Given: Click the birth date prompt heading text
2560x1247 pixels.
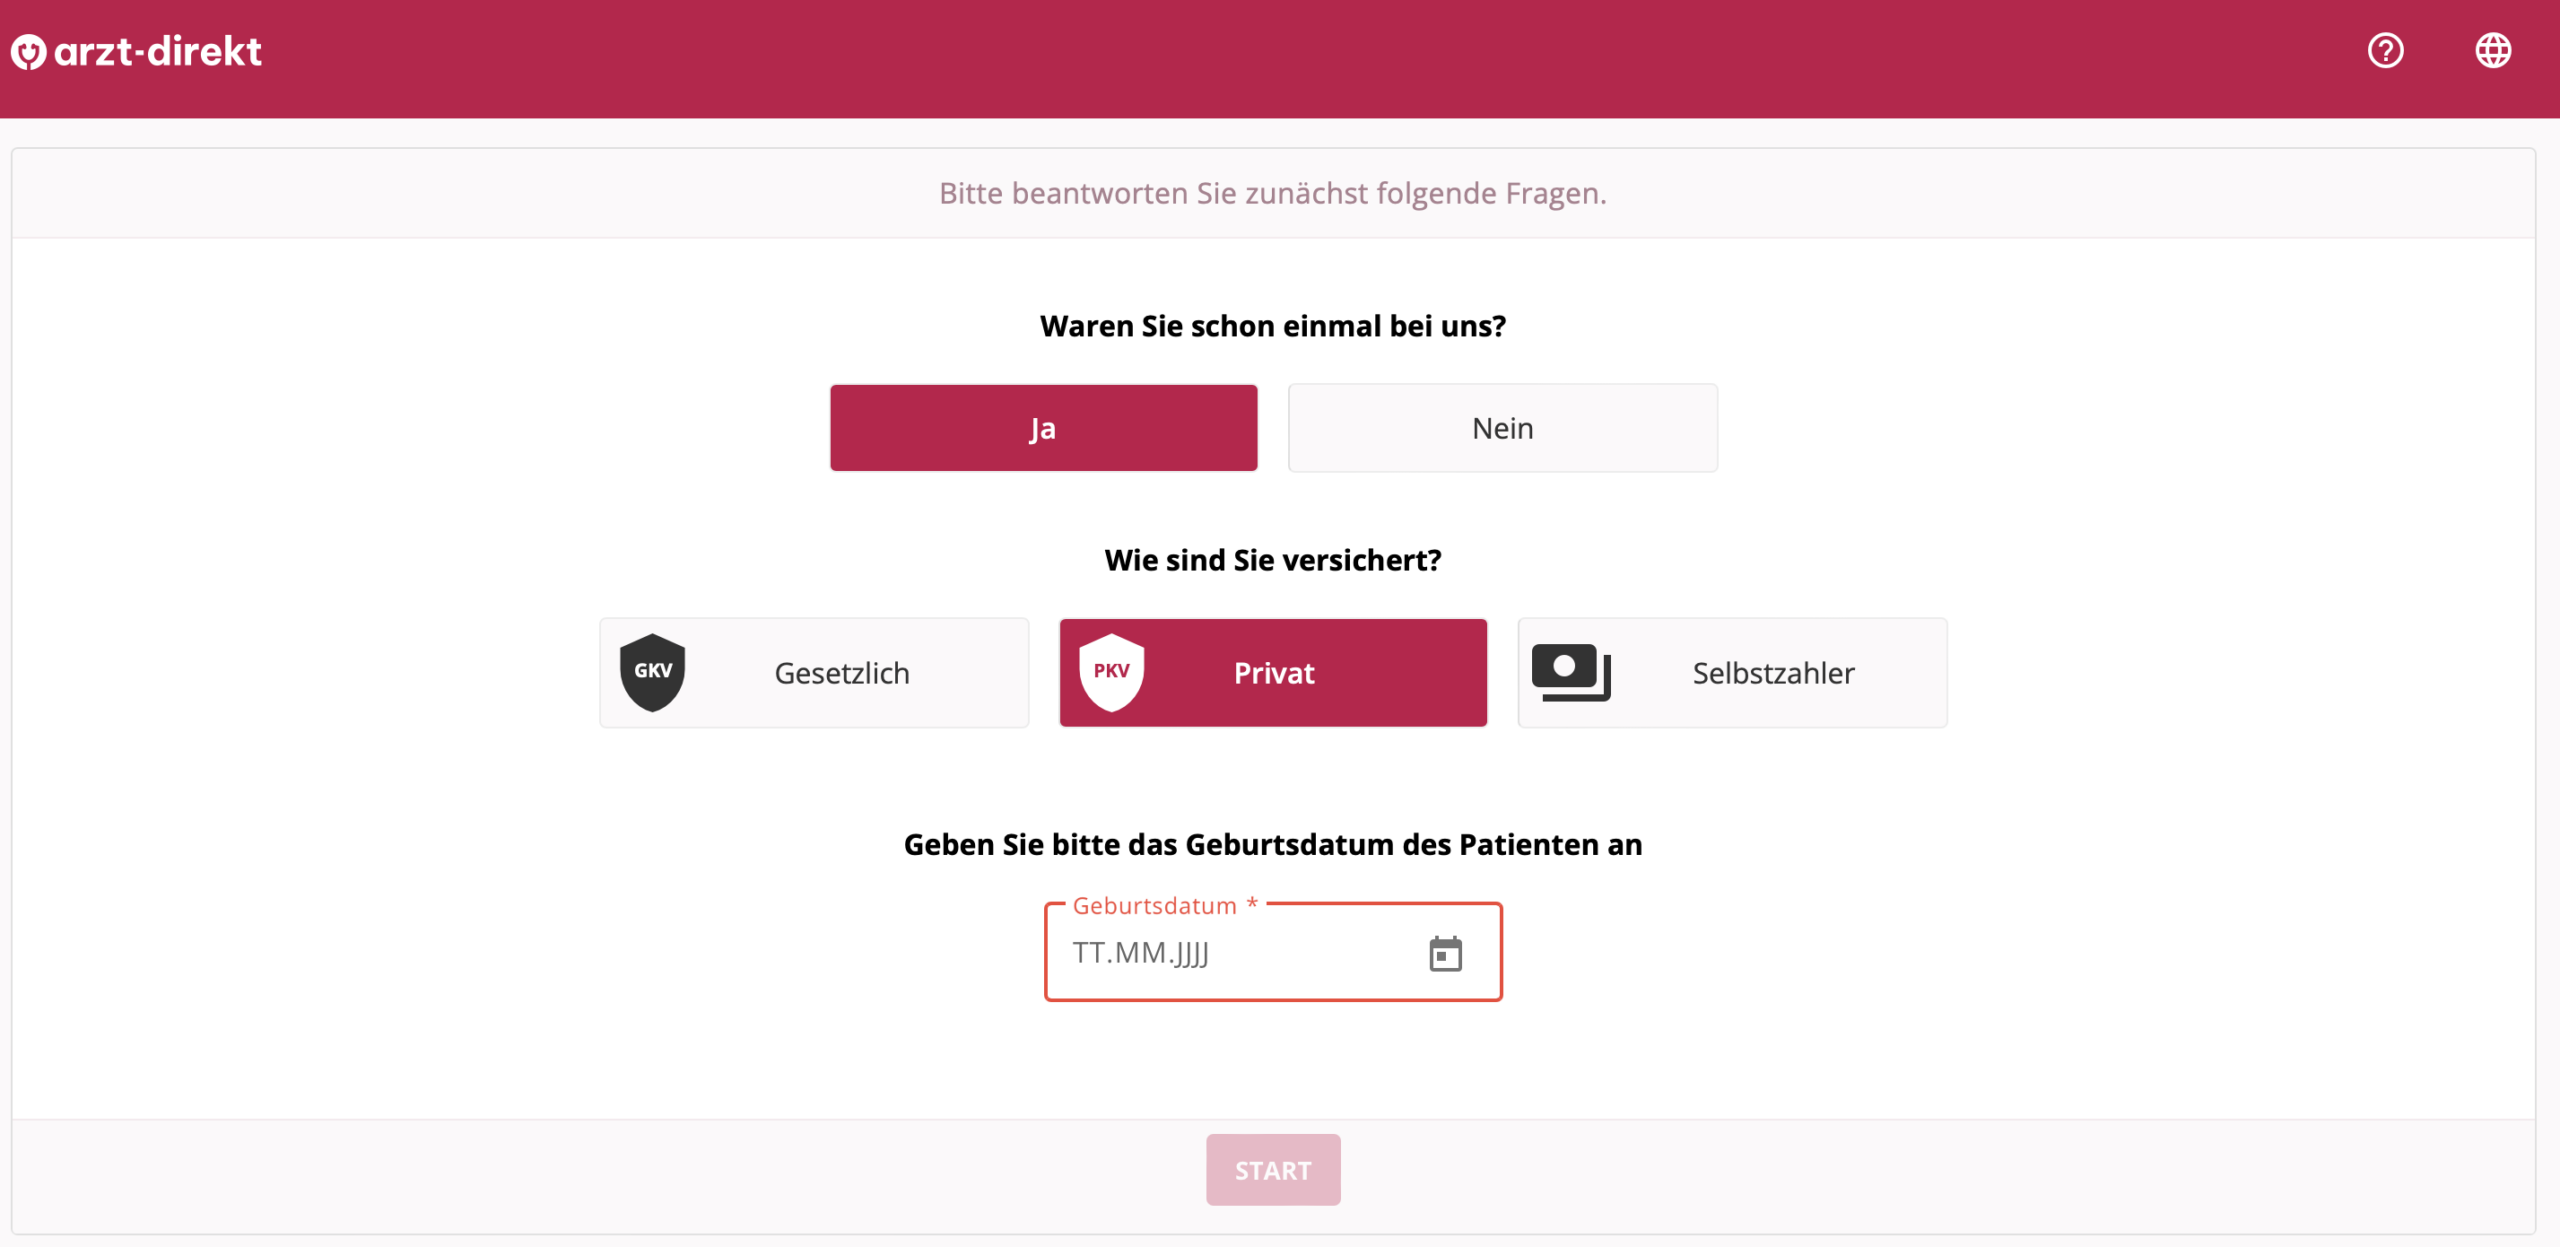Looking at the screenshot, I should [1272, 845].
